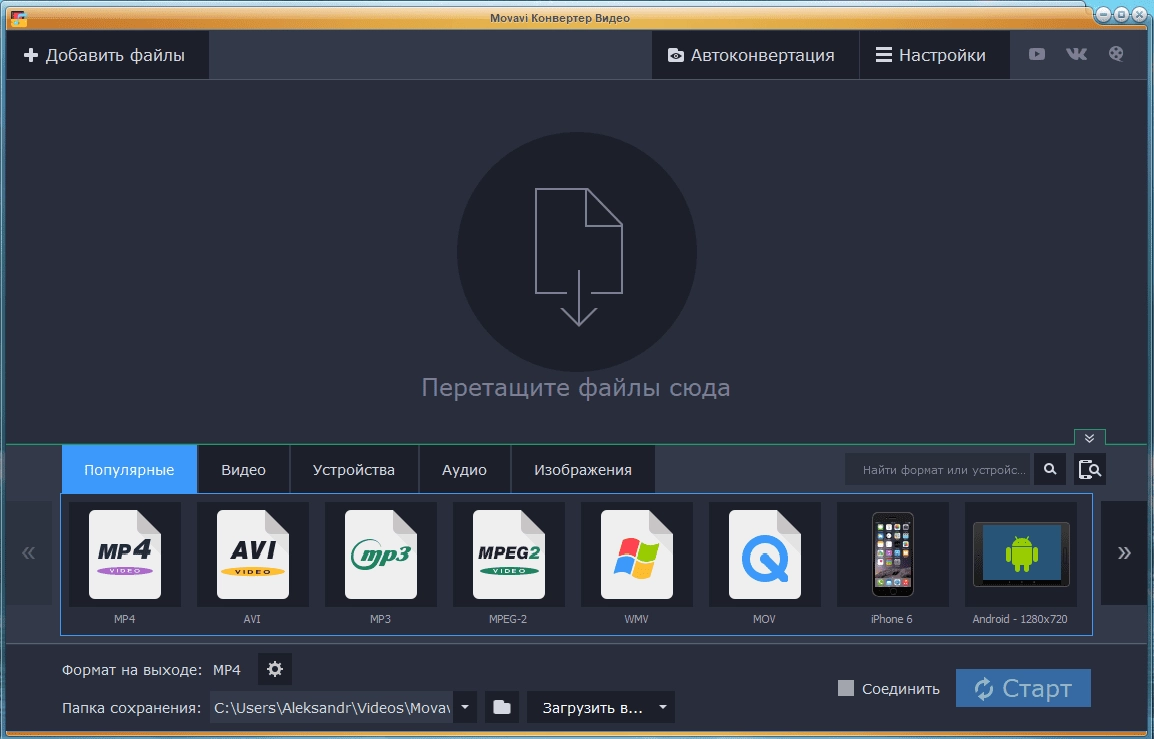Click the detect device icon
Viewport: 1154px width, 739px height.
1090,469
